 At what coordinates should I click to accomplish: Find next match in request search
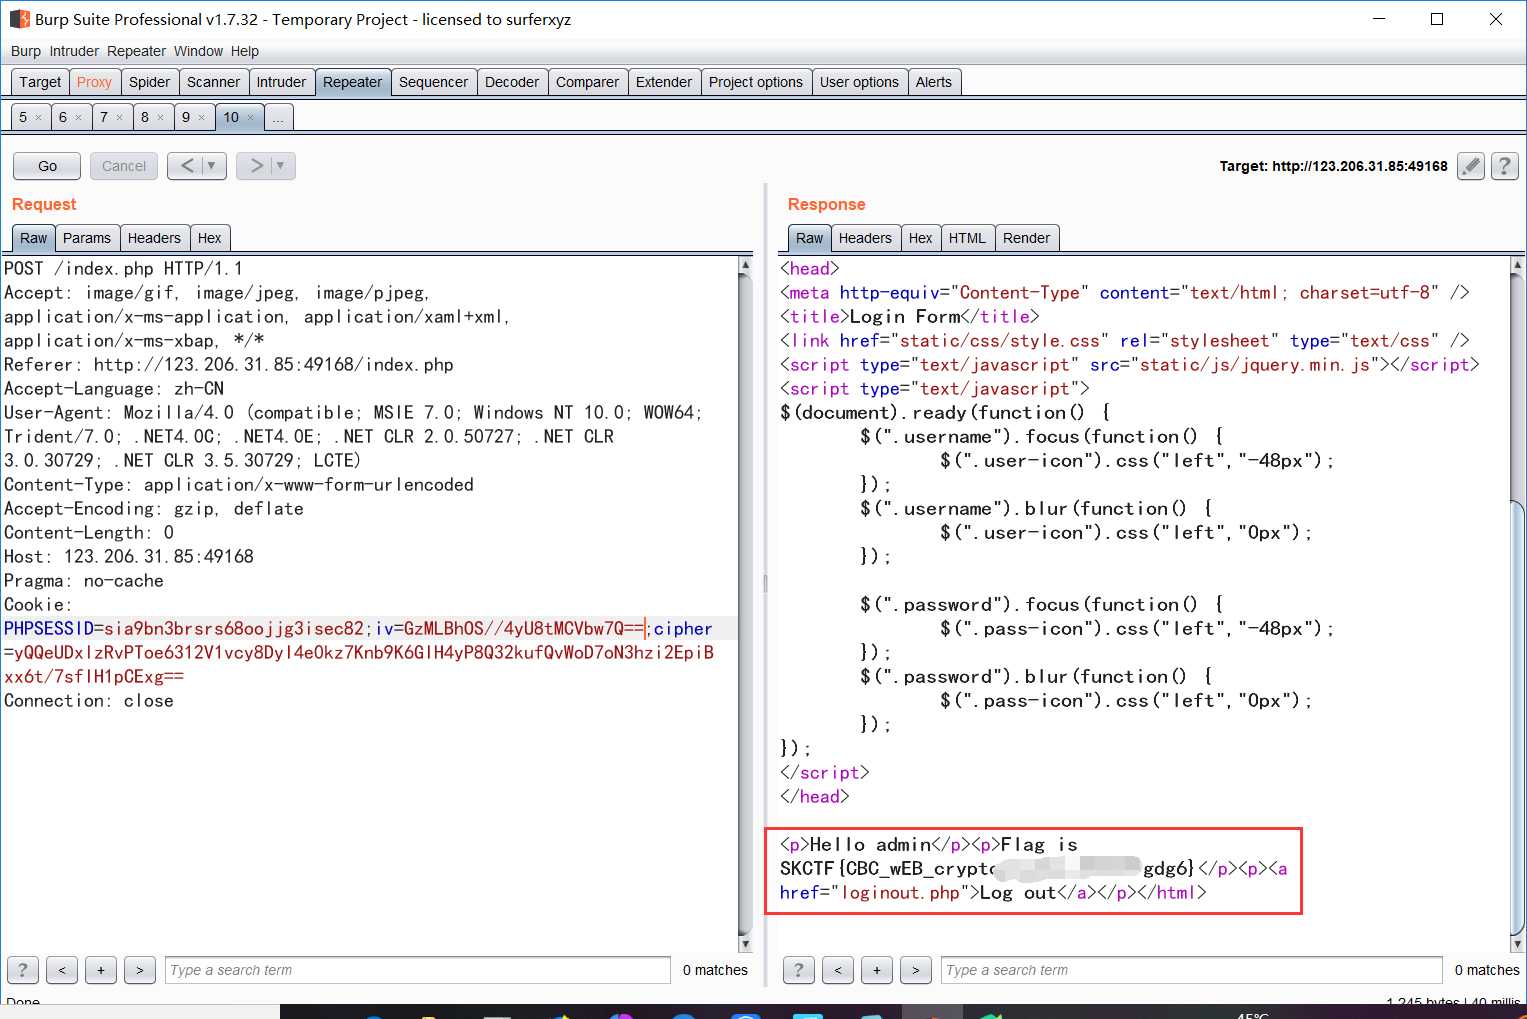coord(140,970)
